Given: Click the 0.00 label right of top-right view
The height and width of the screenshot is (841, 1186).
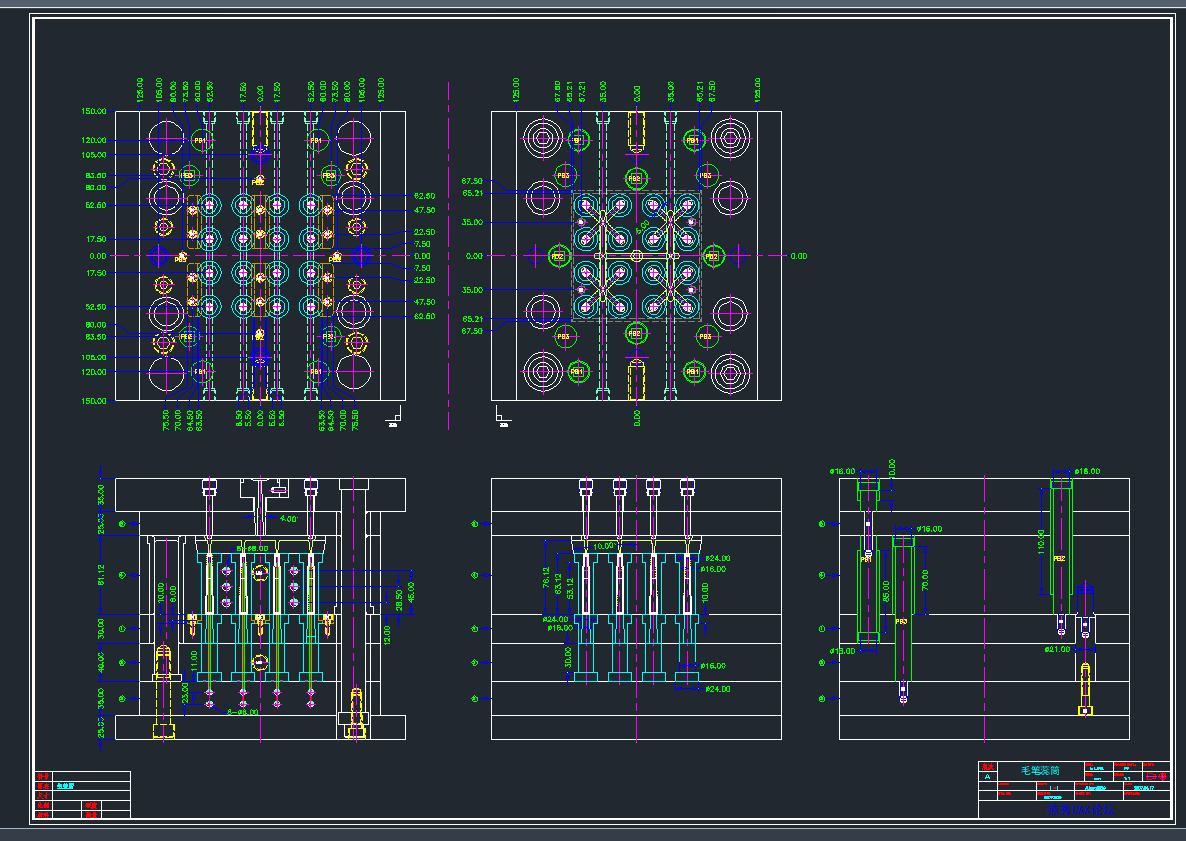Looking at the screenshot, I should pyautogui.click(x=798, y=256).
